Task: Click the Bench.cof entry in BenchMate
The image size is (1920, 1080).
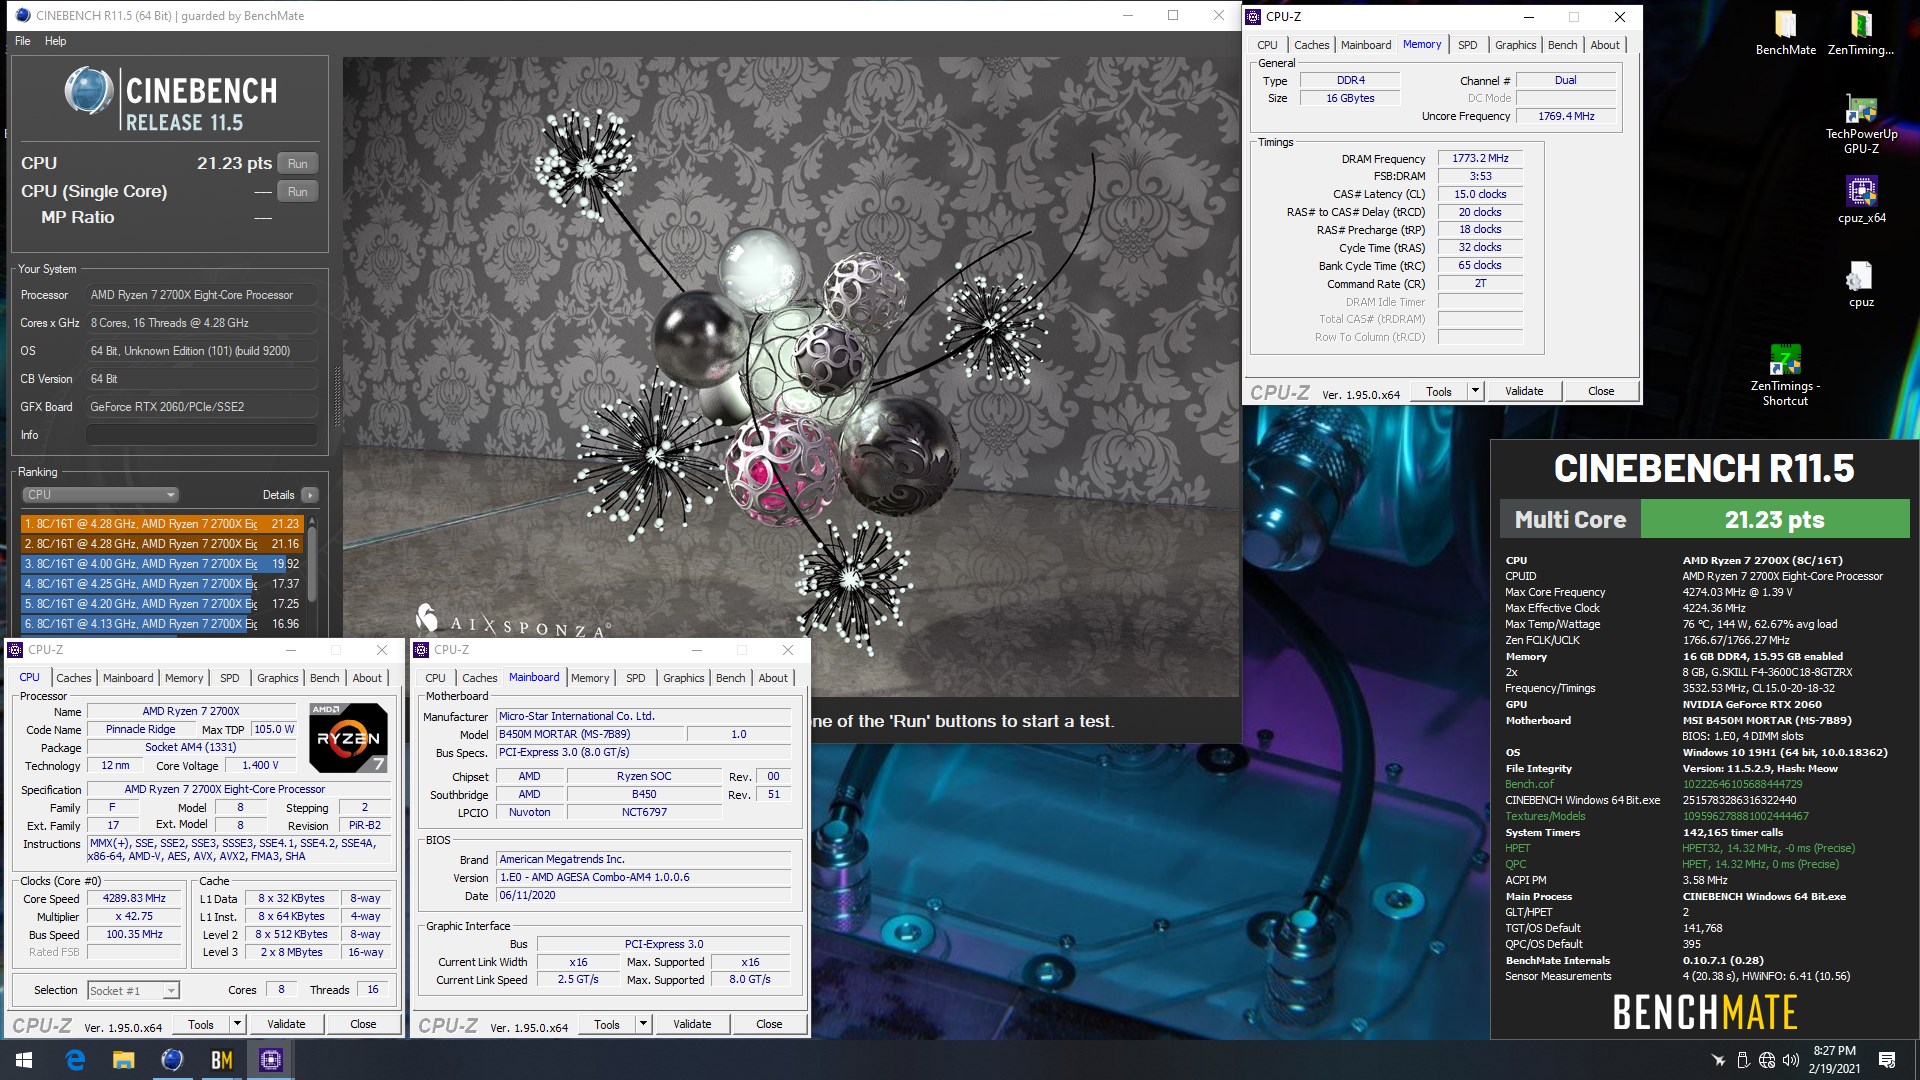Action: [x=1529, y=785]
